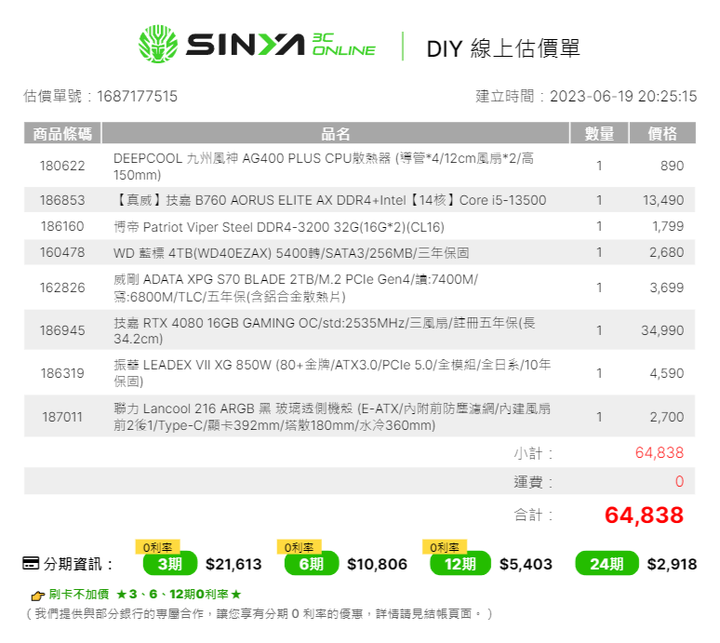Select the 6期 installment badge

(312, 564)
